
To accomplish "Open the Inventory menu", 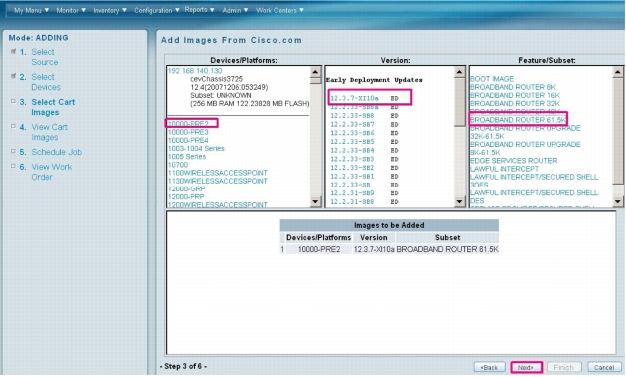I will pos(110,10).
